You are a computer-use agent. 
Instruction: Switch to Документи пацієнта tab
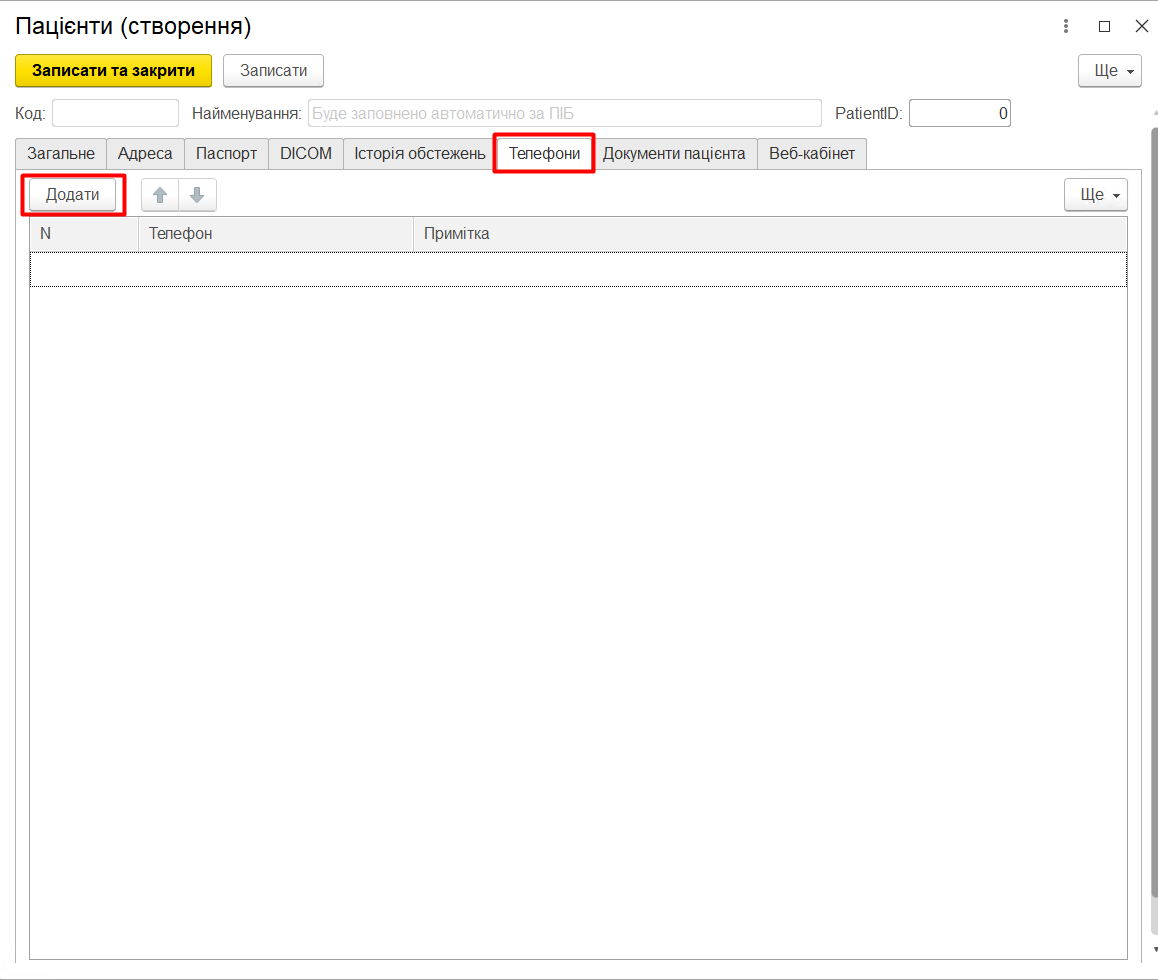click(673, 154)
